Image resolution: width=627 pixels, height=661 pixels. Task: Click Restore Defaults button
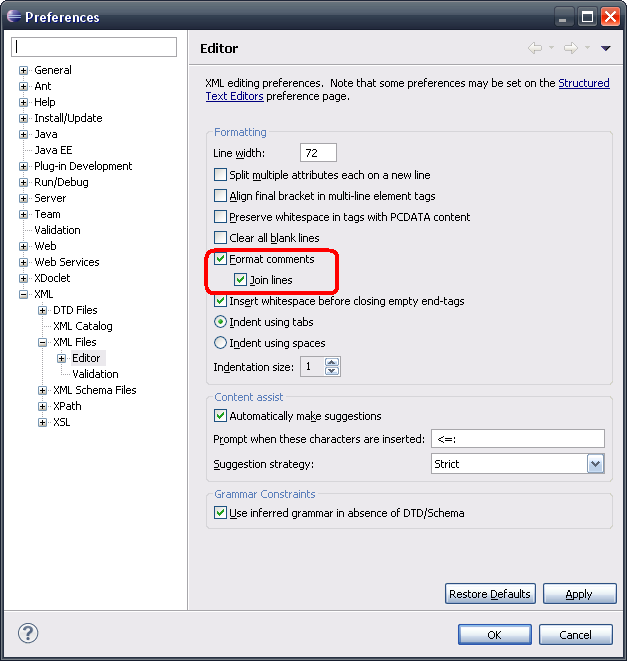(490, 594)
